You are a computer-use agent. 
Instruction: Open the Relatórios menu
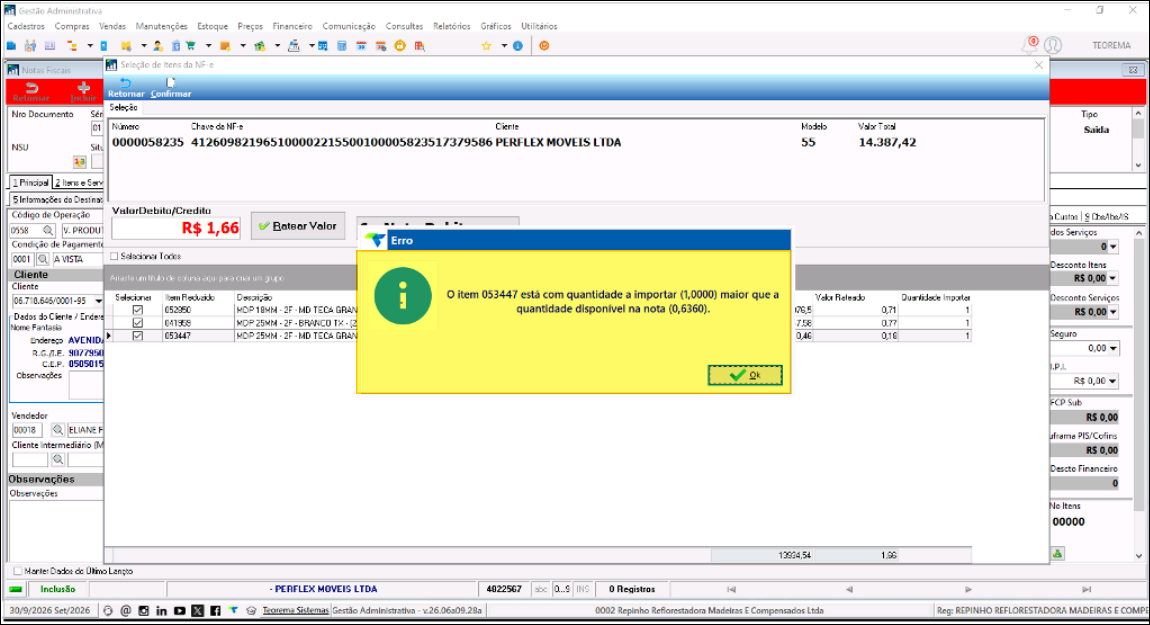(452, 26)
